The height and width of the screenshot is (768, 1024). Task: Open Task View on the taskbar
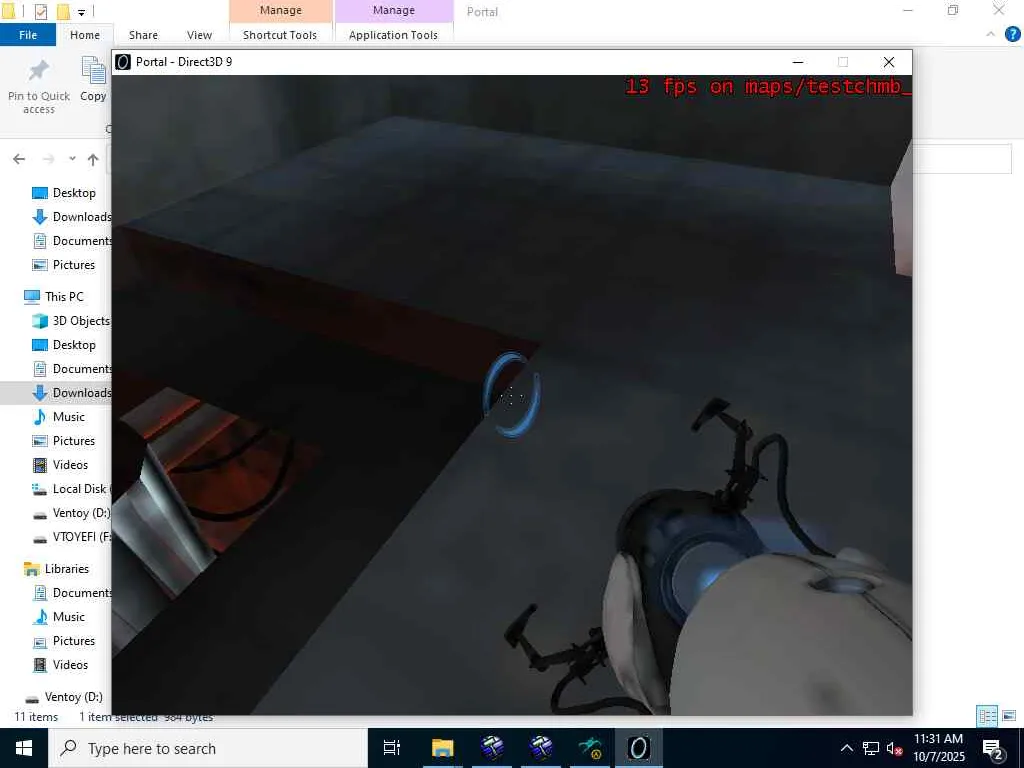click(x=392, y=748)
